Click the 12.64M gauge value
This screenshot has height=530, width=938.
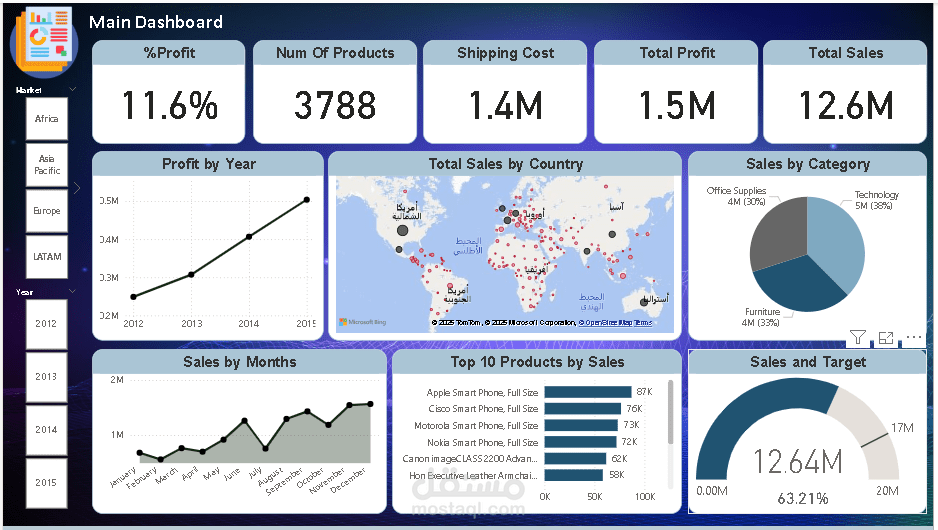click(x=797, y=462)
